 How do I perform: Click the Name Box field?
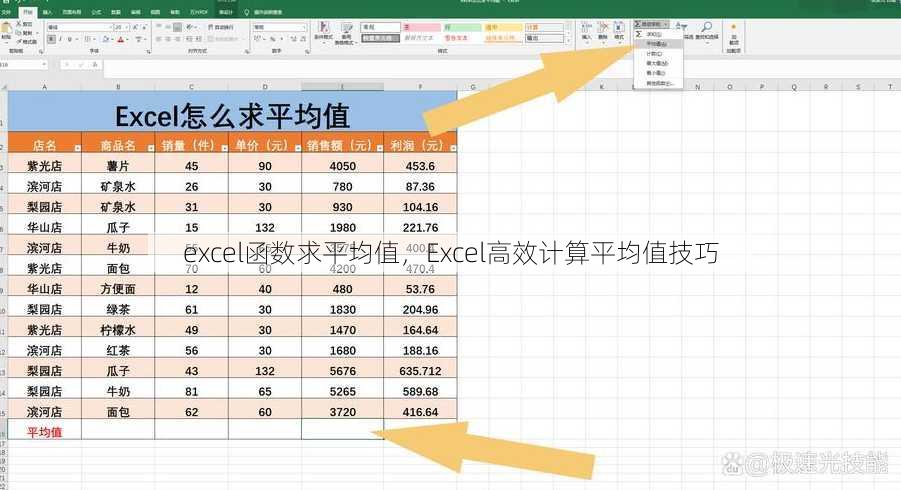(x=23, y=64)
